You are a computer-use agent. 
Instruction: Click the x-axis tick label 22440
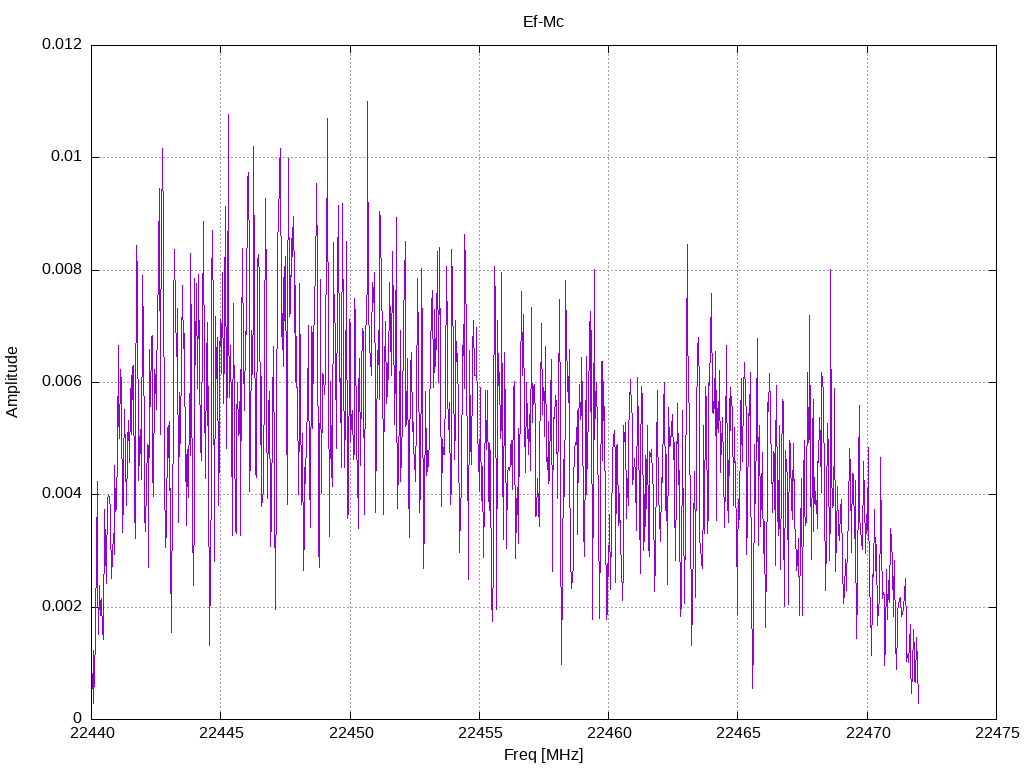[92, 733]
